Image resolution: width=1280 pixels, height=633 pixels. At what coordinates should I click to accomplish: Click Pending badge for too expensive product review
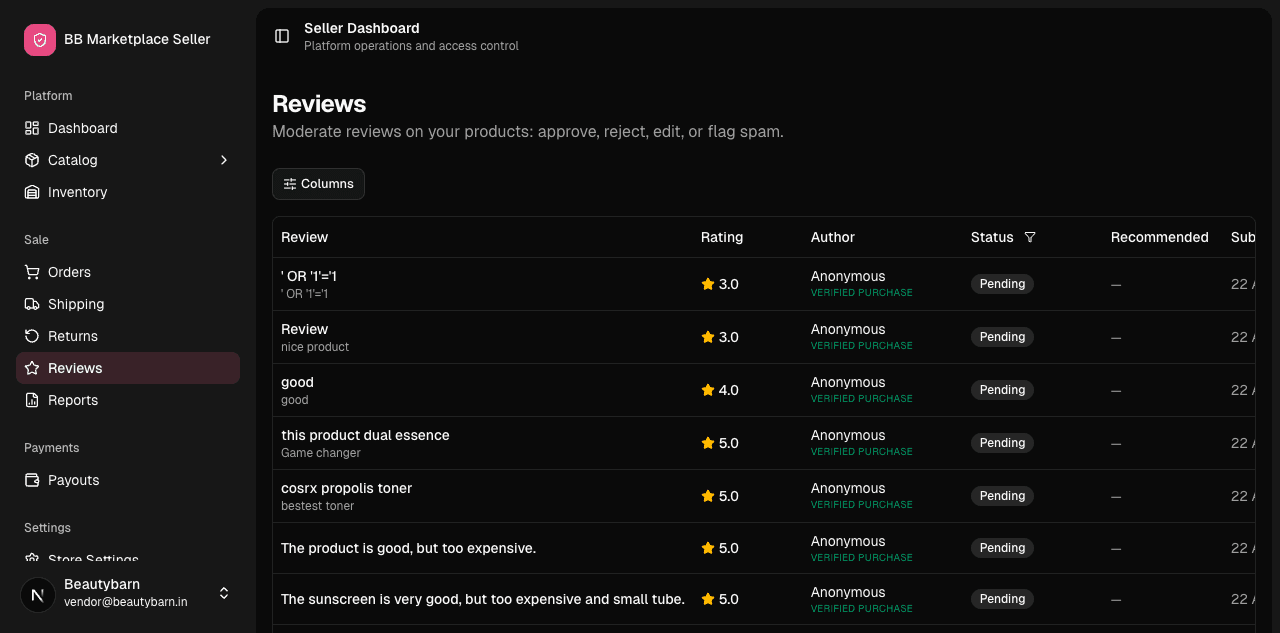[1002, 548]
